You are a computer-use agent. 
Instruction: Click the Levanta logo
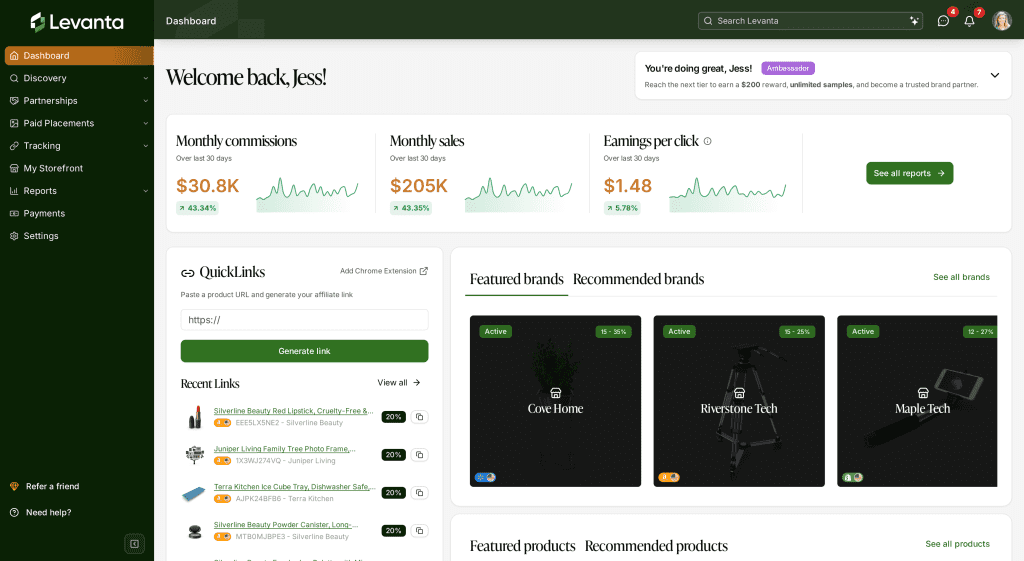point(76,22)
